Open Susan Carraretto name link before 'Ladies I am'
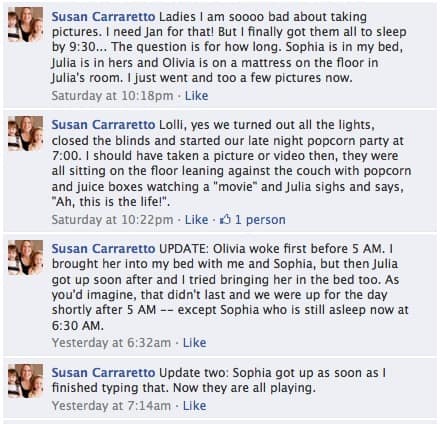Image resolution: width=441 pixels, height=424 pixels. point(103,17)
